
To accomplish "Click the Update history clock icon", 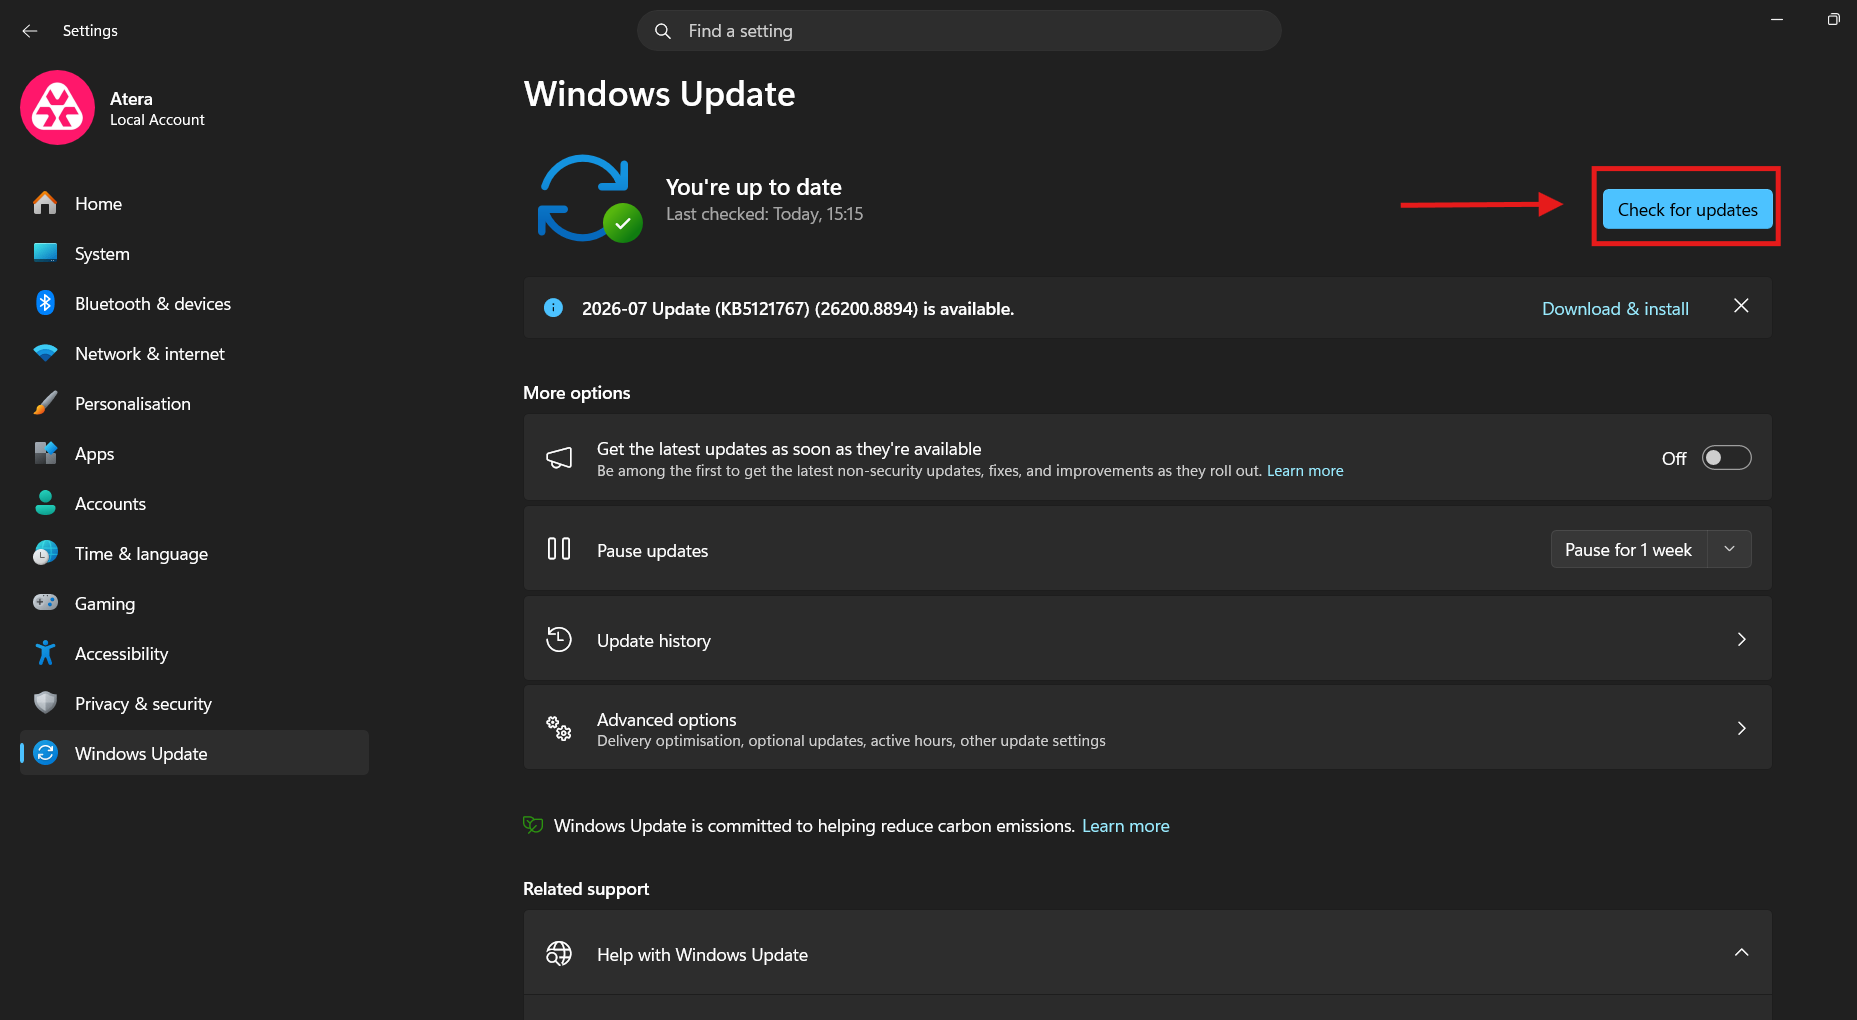I will (559, 639).
